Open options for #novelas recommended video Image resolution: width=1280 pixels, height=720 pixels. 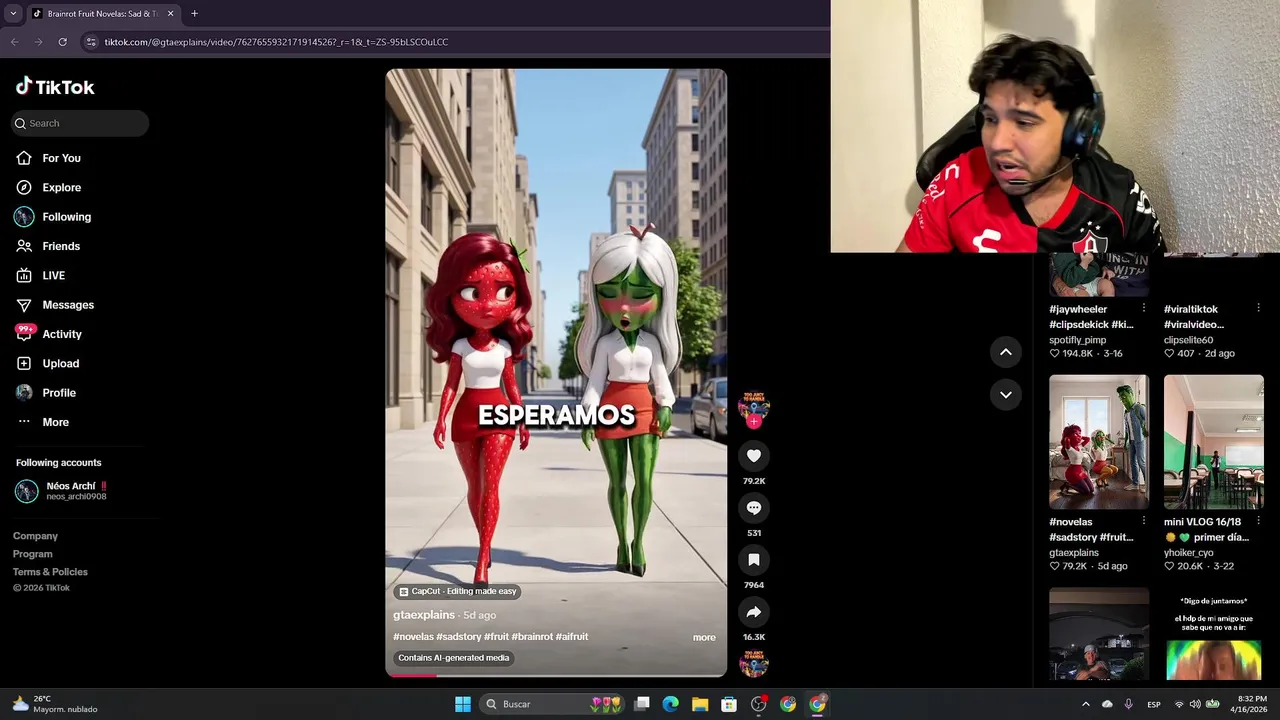1144,522
